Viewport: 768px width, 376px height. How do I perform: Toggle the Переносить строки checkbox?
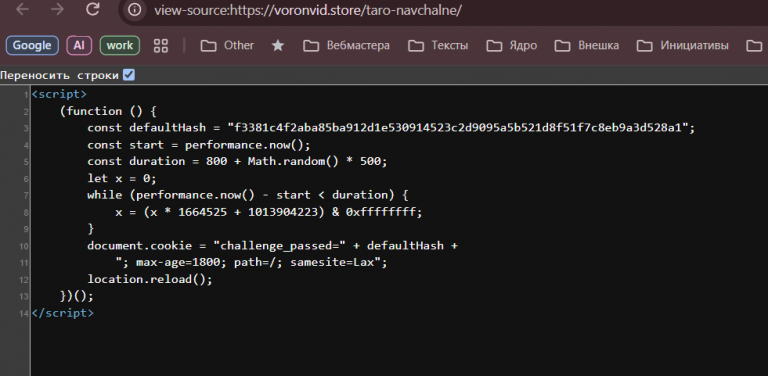pos(129,75)
